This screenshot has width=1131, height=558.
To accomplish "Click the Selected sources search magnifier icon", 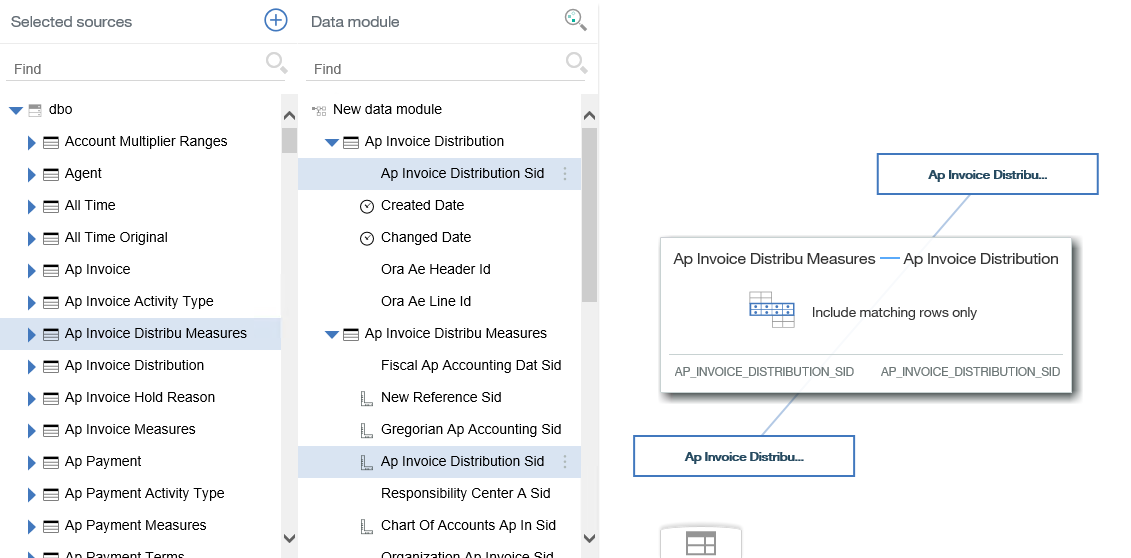I will pos(276,63).
